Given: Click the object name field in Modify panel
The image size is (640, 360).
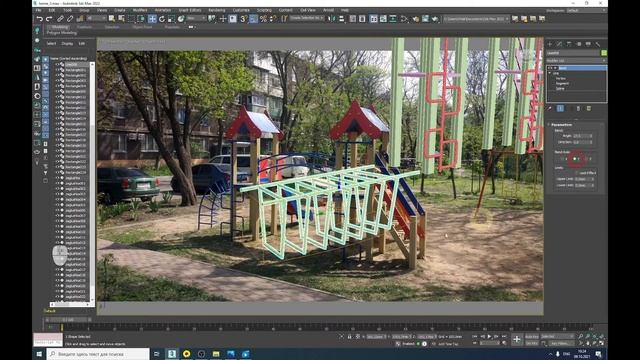Looking at the screenshot, I should click(573, 53).
